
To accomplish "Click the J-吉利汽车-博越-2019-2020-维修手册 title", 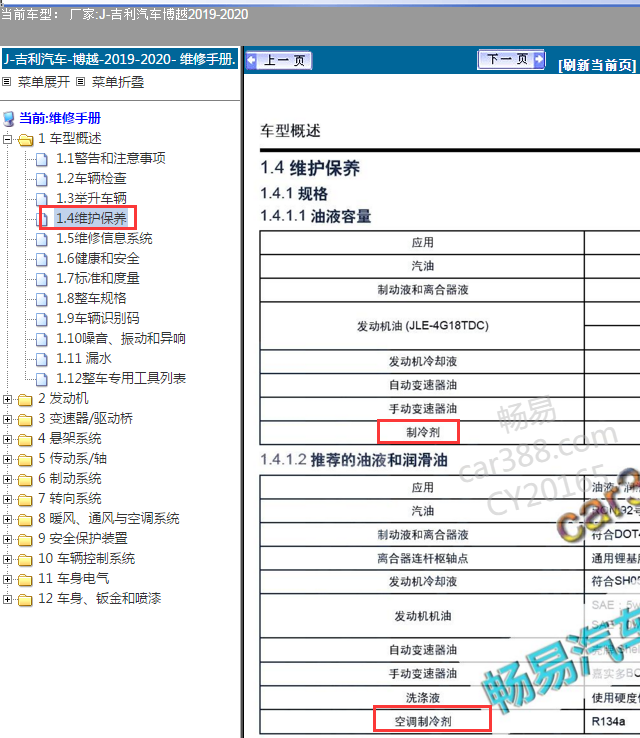I will click(x=119, y=59).
